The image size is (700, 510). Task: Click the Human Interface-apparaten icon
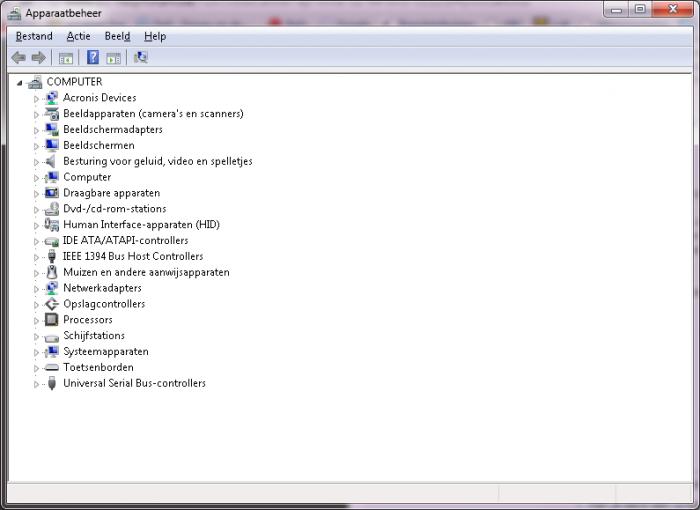click(x=52, y=225)
